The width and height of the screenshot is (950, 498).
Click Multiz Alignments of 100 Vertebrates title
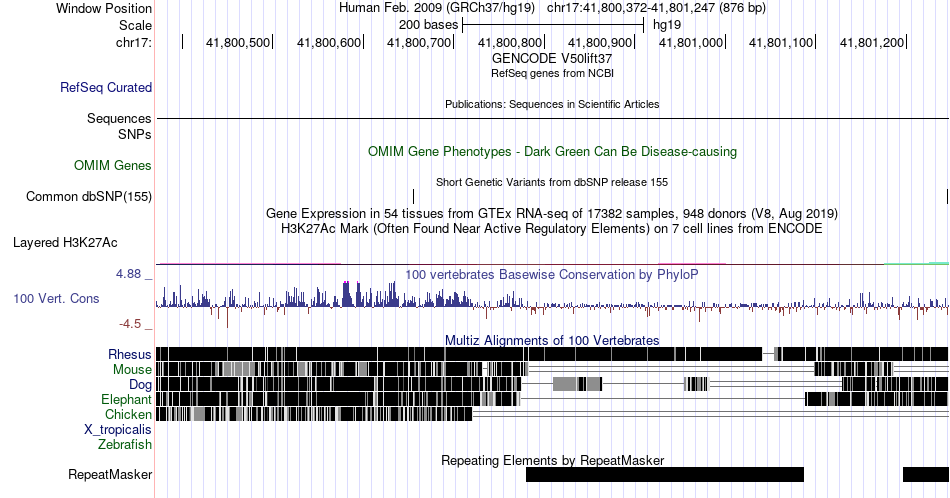[552, 340]
